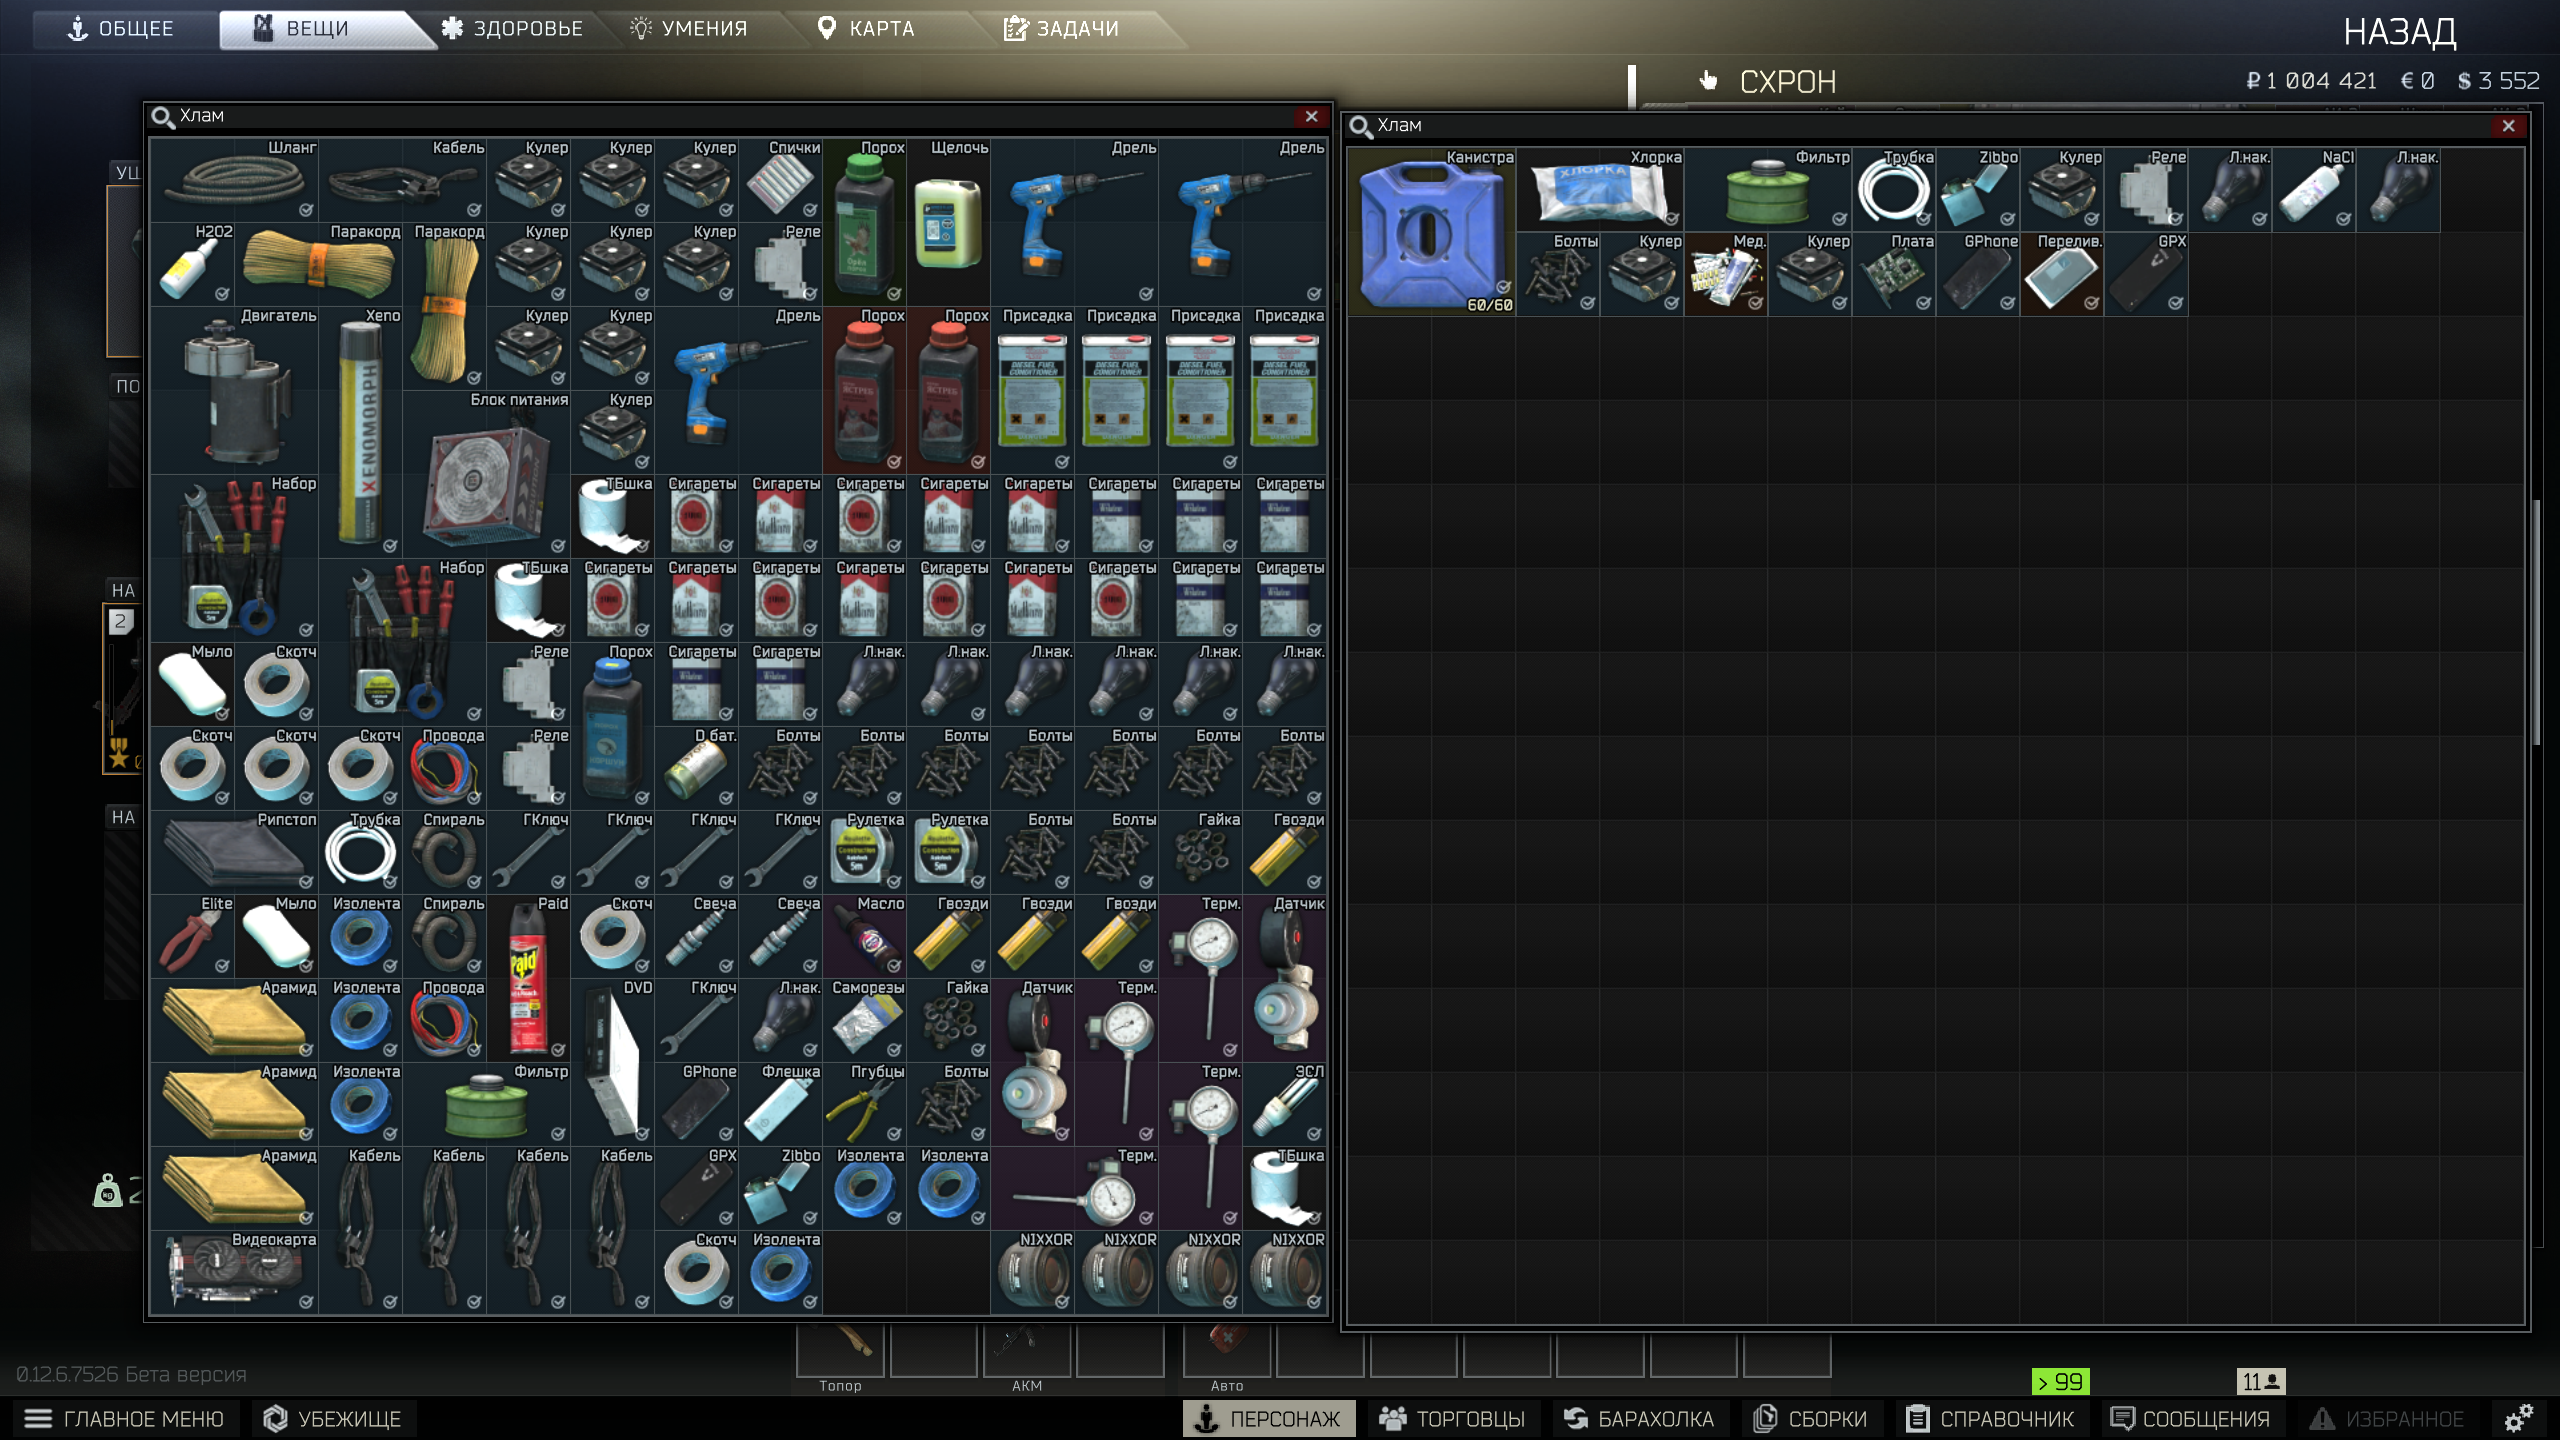Click the Плата circuit board item

[x=1894, y=275]
